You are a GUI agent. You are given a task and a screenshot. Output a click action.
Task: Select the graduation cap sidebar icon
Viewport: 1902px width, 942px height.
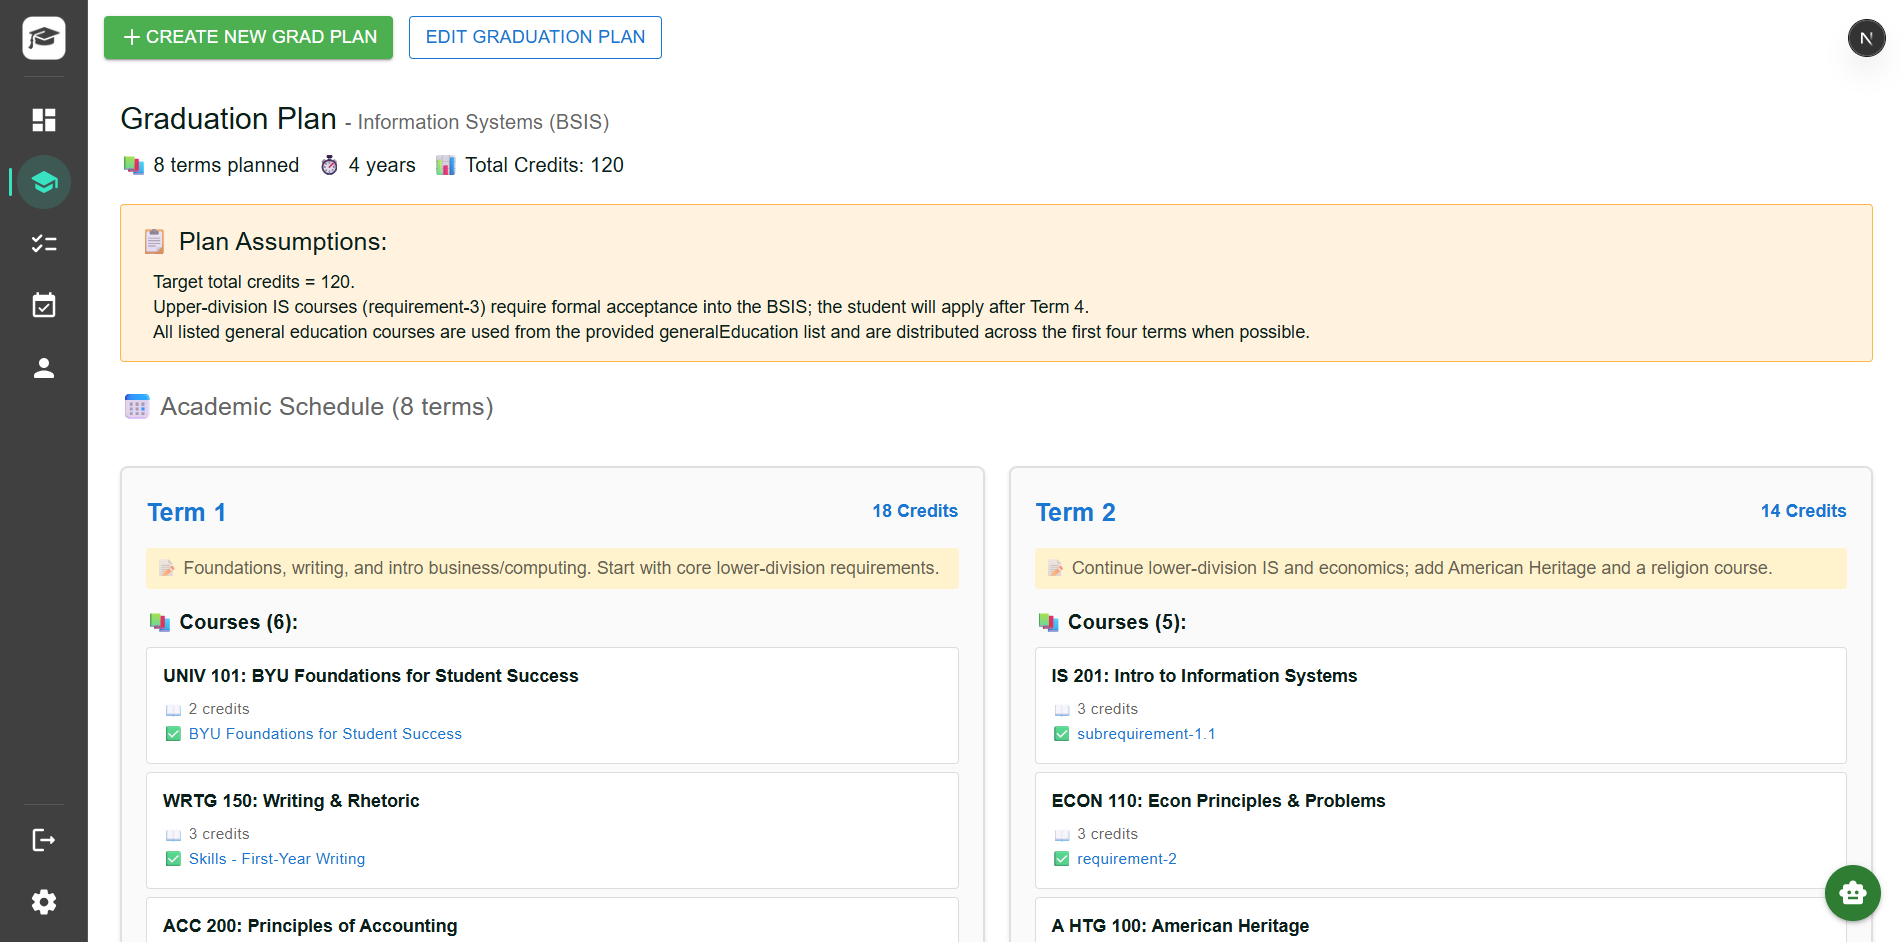coord(44,182)
